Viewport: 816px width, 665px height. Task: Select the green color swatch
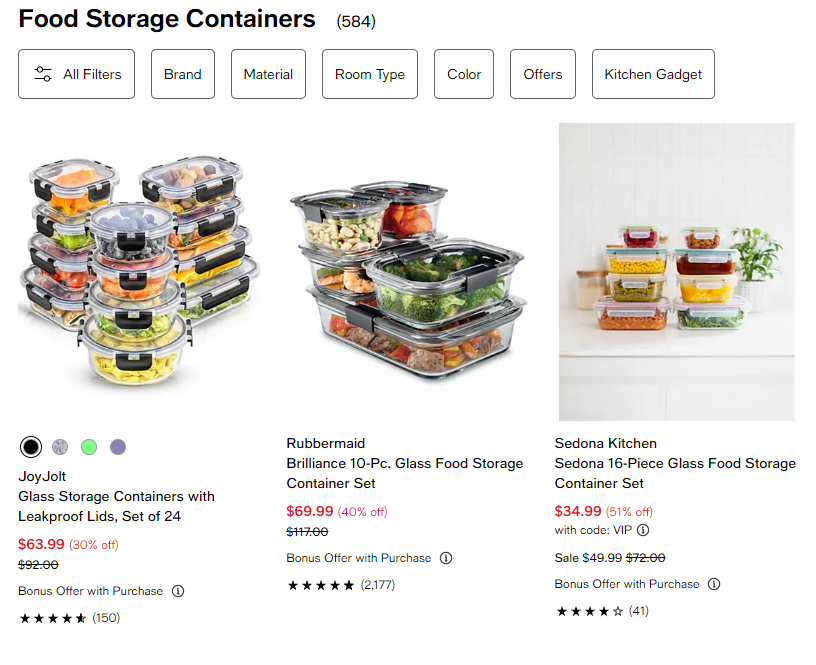point(89,447)
